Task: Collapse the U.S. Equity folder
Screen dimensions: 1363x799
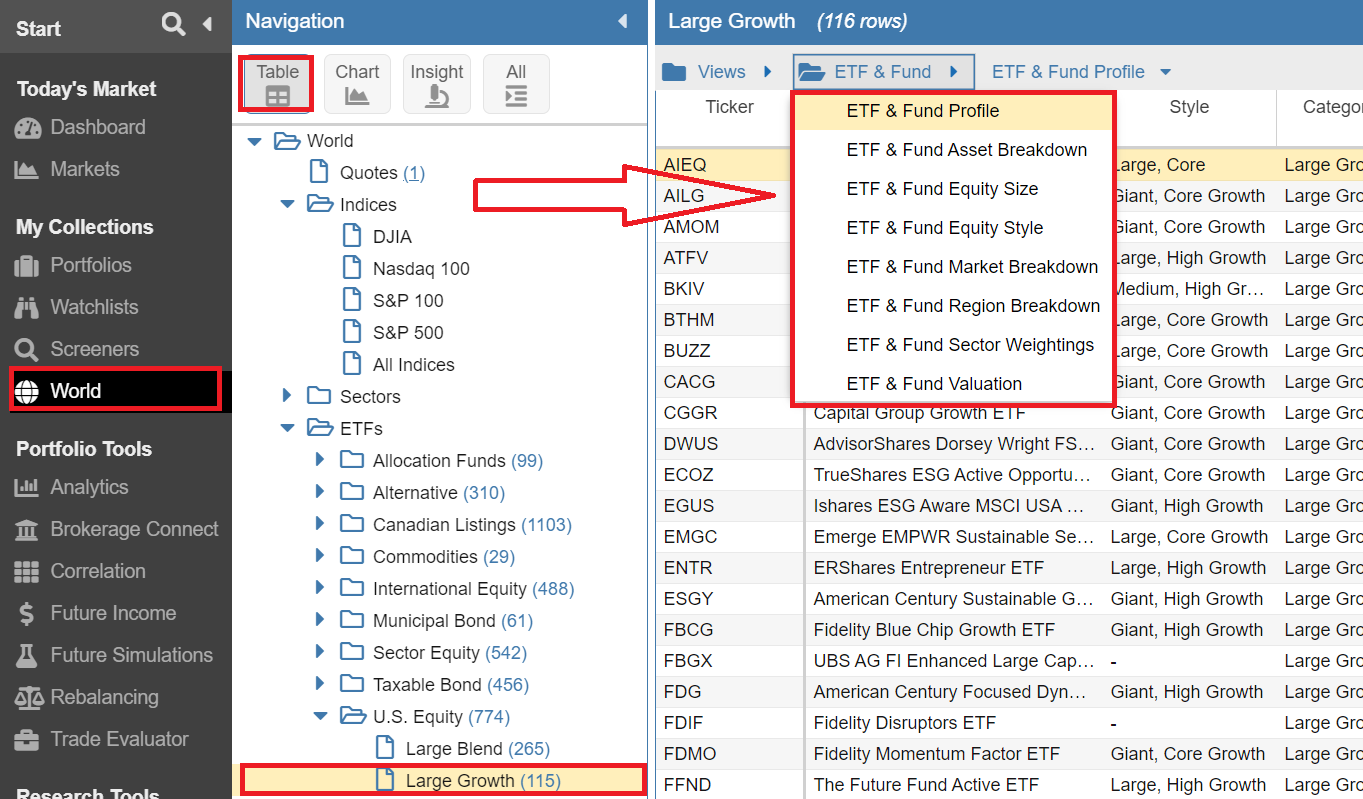Action: (x=320, y=717)
